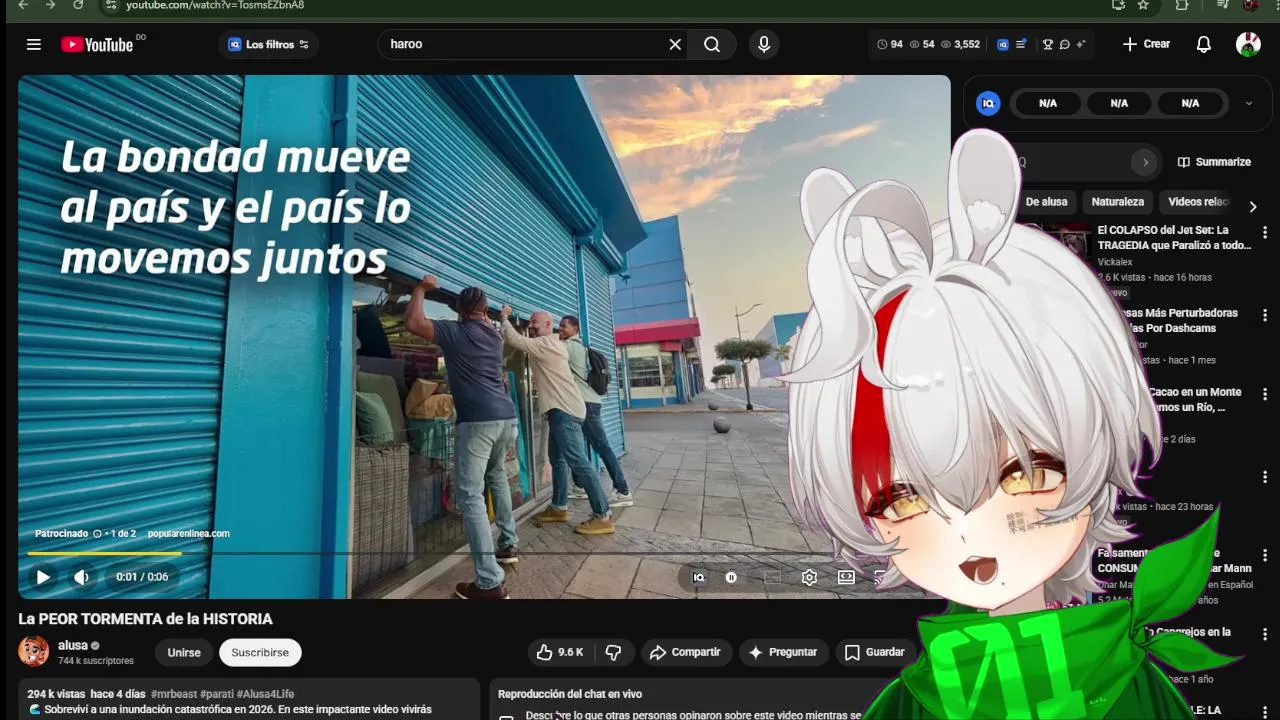Click the round blue IQ badge in sidebar panel
The width and height of the screenshot is (1280, 720).
(x=988, y=103)
